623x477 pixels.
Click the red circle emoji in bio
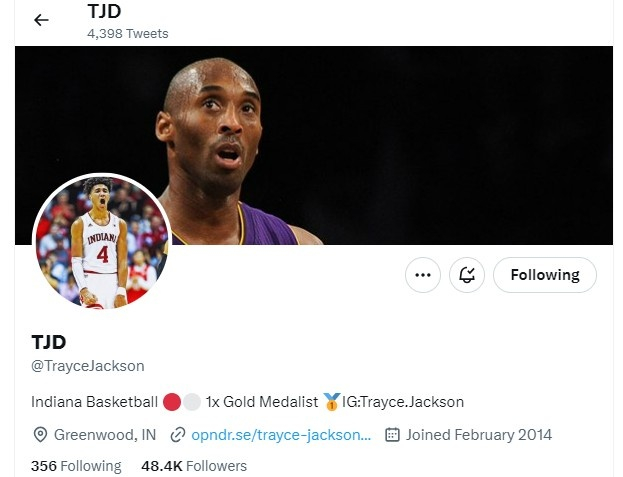pyautogui.click(x=172, y=402)
